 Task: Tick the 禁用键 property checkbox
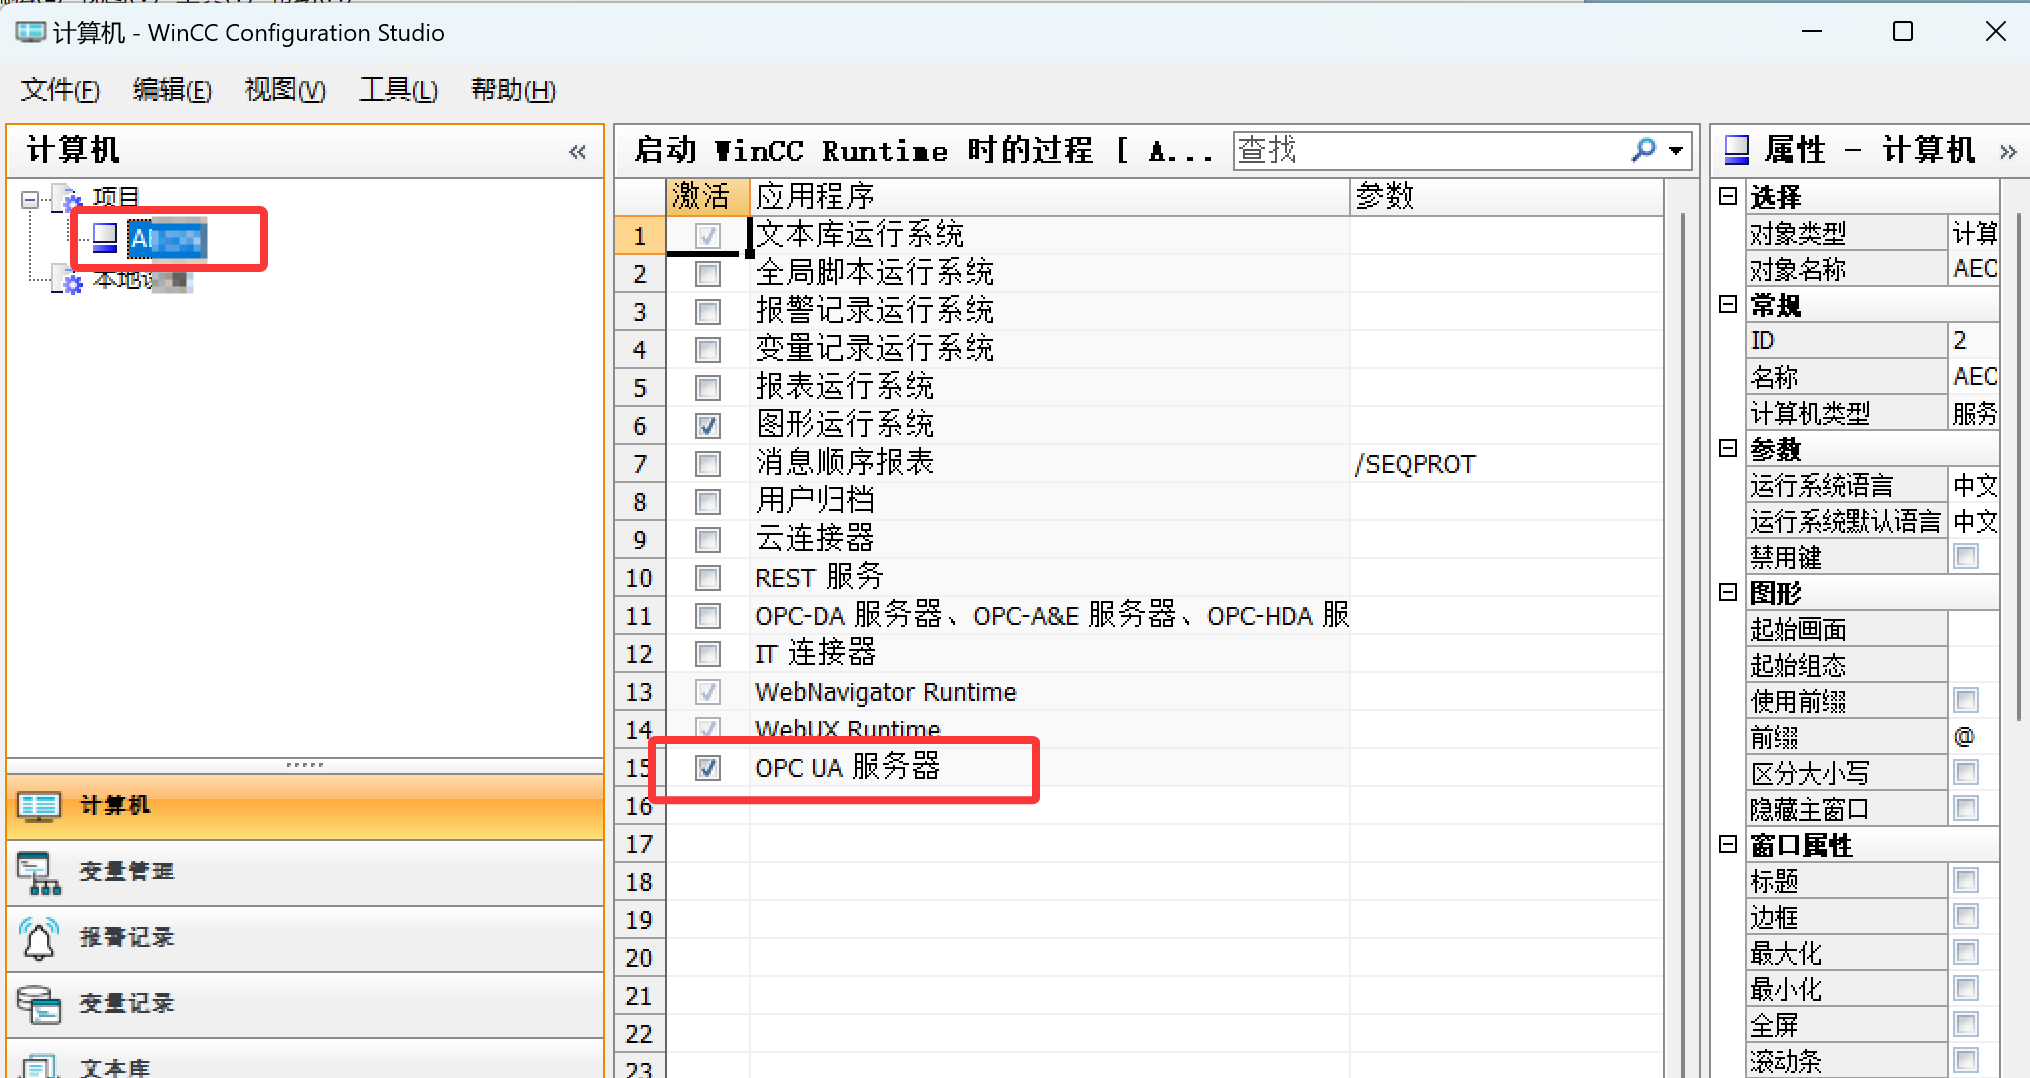1966,556
